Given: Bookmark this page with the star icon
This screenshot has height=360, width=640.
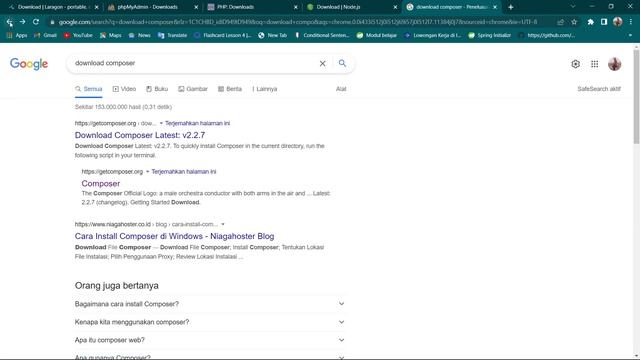Looking at the screenshot, I should tap(574, 22).
